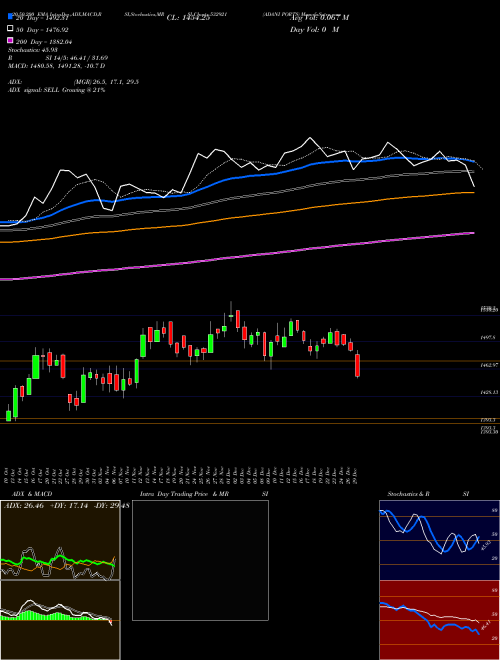
Task: Click the 'Avg Vol' label
Action: (319, 18)
